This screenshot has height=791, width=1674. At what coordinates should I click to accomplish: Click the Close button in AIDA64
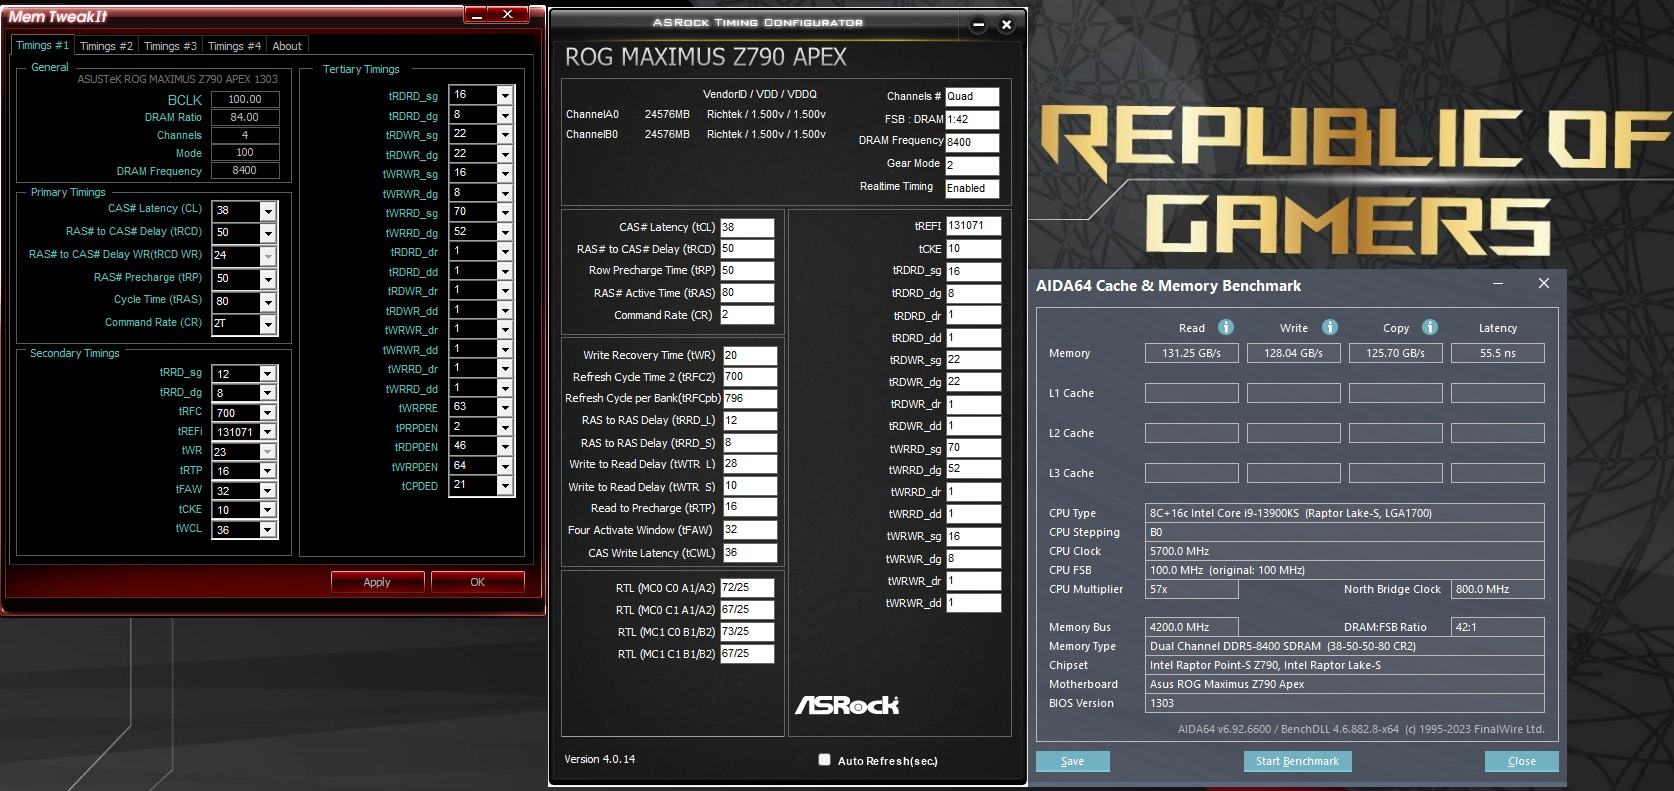pos(1521,761)
